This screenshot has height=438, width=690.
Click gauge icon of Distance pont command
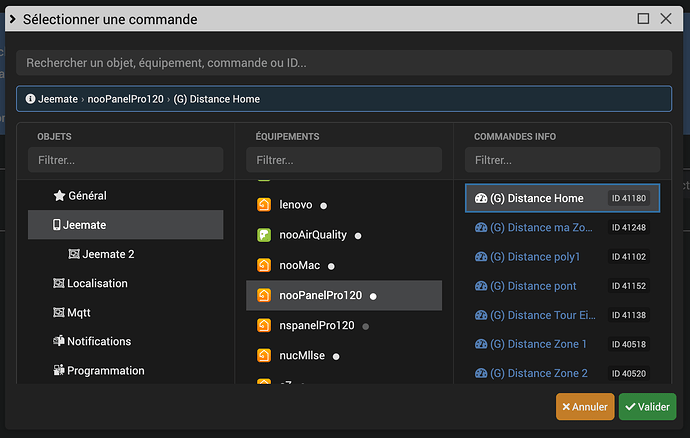481,286
